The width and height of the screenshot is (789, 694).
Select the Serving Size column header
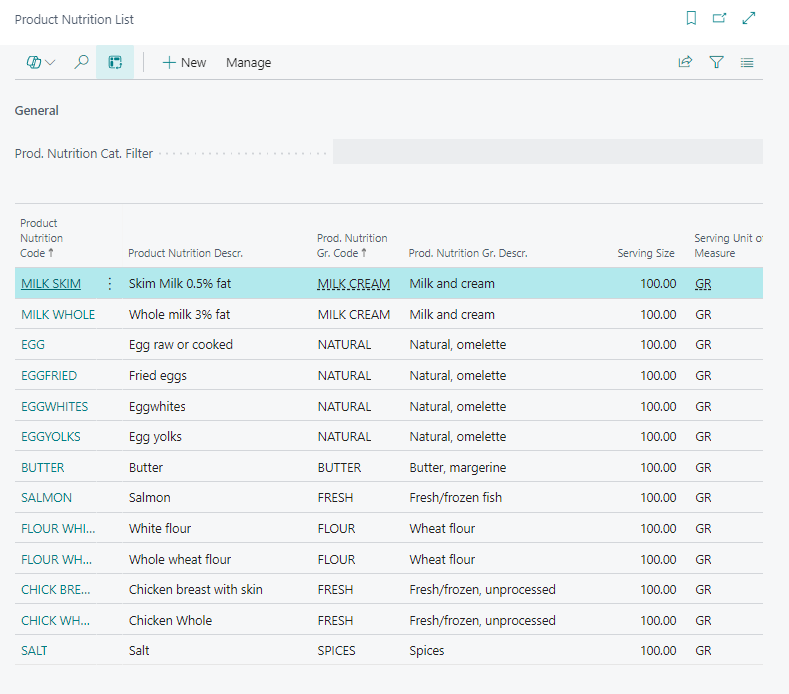pos(645,253)
